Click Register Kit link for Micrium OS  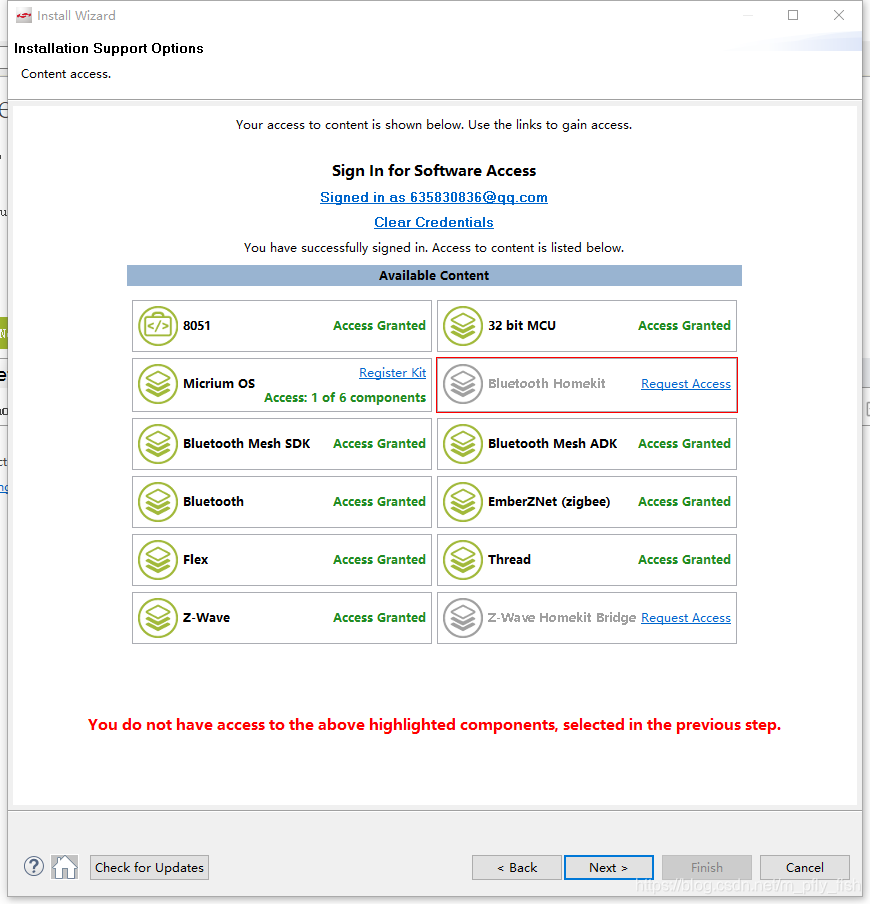point(393,373)
